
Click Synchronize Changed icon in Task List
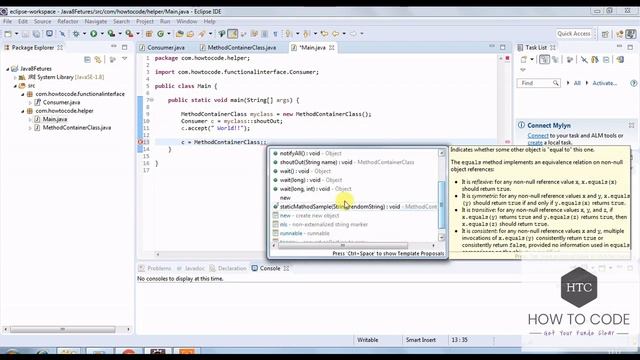[x=620, y=60]
